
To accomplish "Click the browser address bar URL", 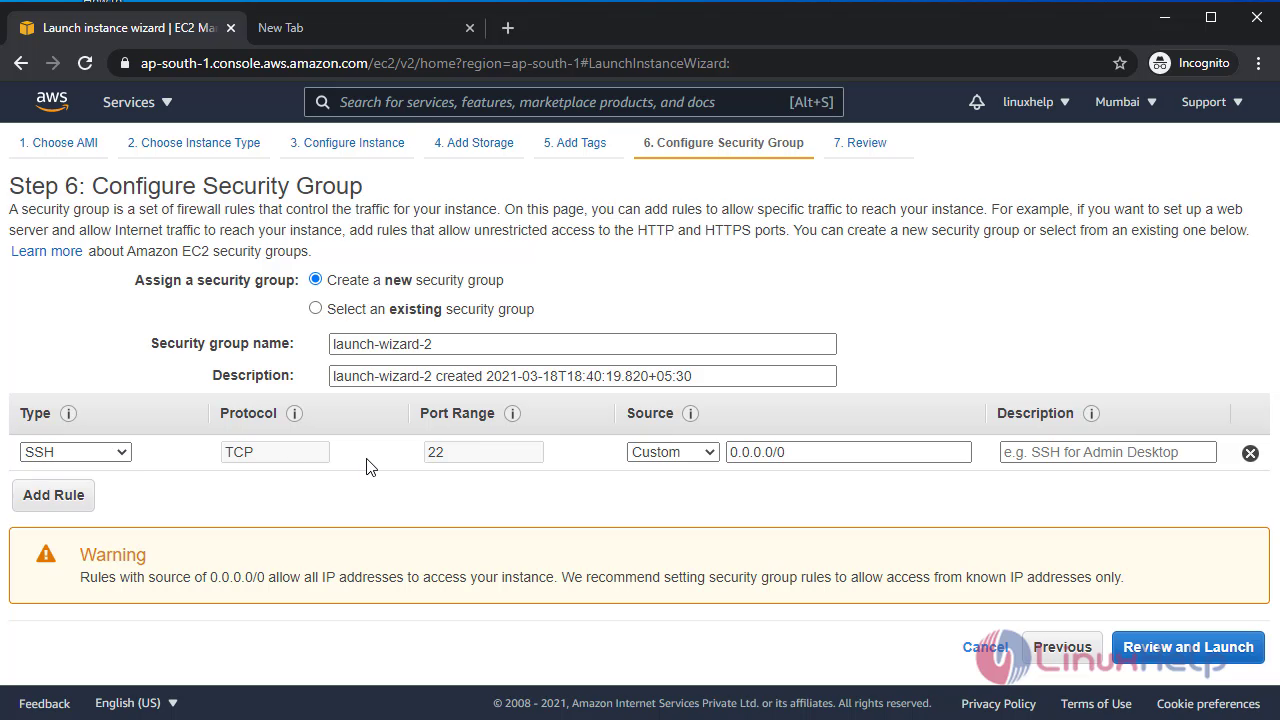I will 435,63.
